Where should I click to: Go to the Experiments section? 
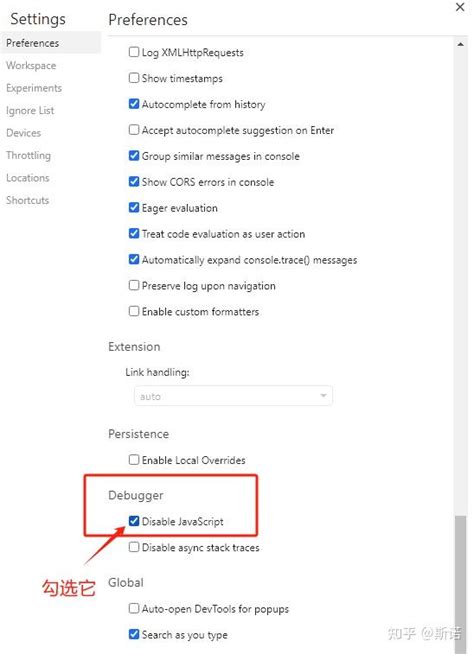[x=34, y=88]
